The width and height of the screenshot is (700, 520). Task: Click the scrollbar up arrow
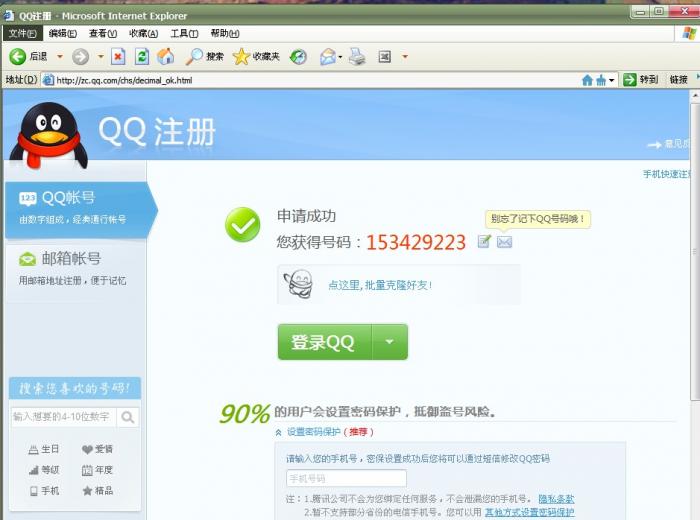695,96
